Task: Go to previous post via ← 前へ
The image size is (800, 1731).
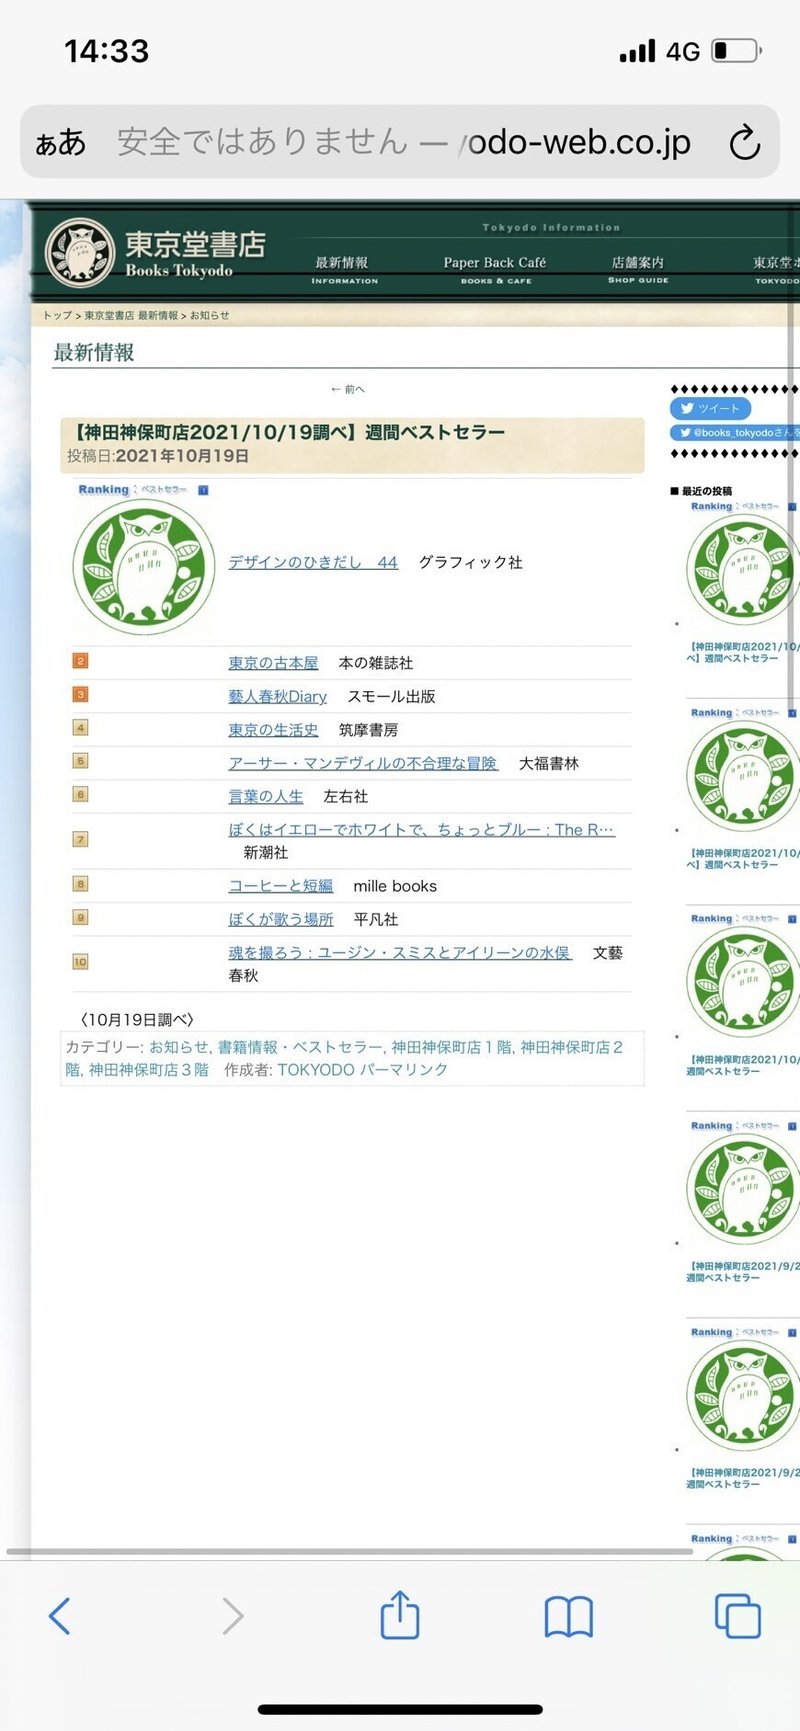Action: point(348,389)
